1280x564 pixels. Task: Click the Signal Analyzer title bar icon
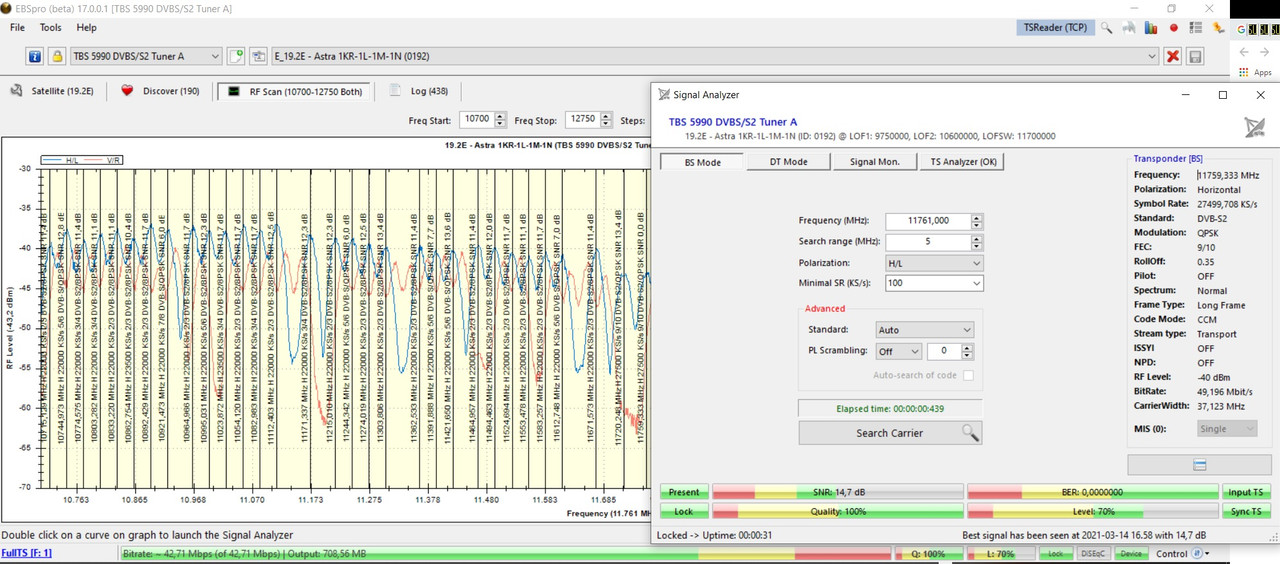[664, 95]
